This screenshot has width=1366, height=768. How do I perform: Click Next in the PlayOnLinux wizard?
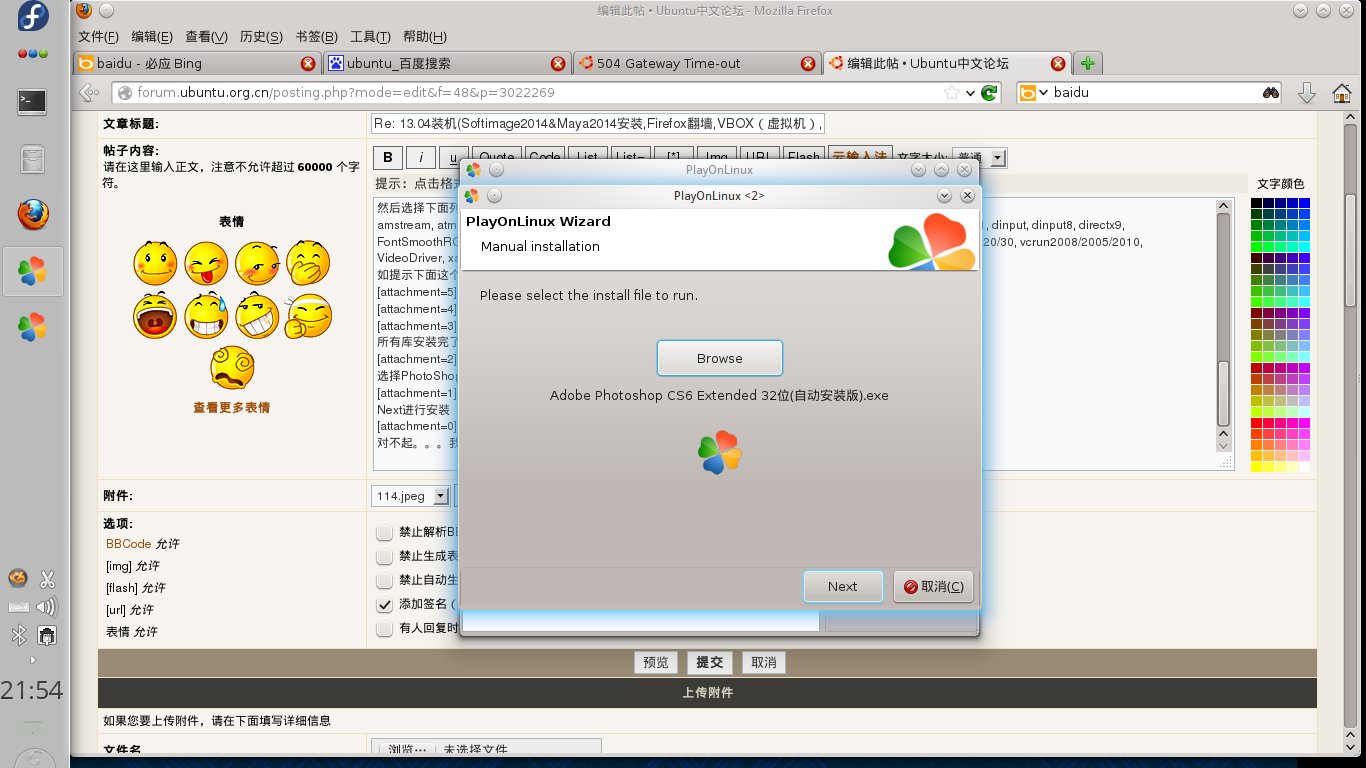pyautogui.click(x=843, y=586)
